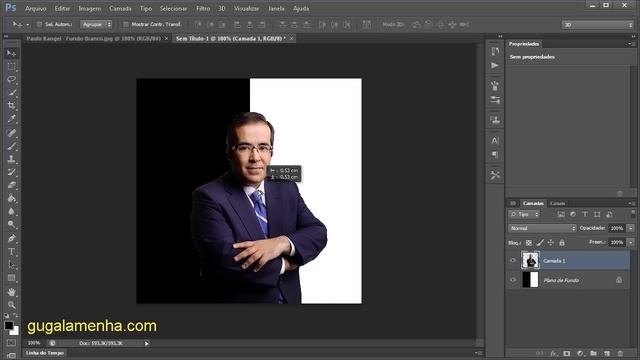Open the Opacidade slider dropdown
640x360 pixels.
(631, 228)
